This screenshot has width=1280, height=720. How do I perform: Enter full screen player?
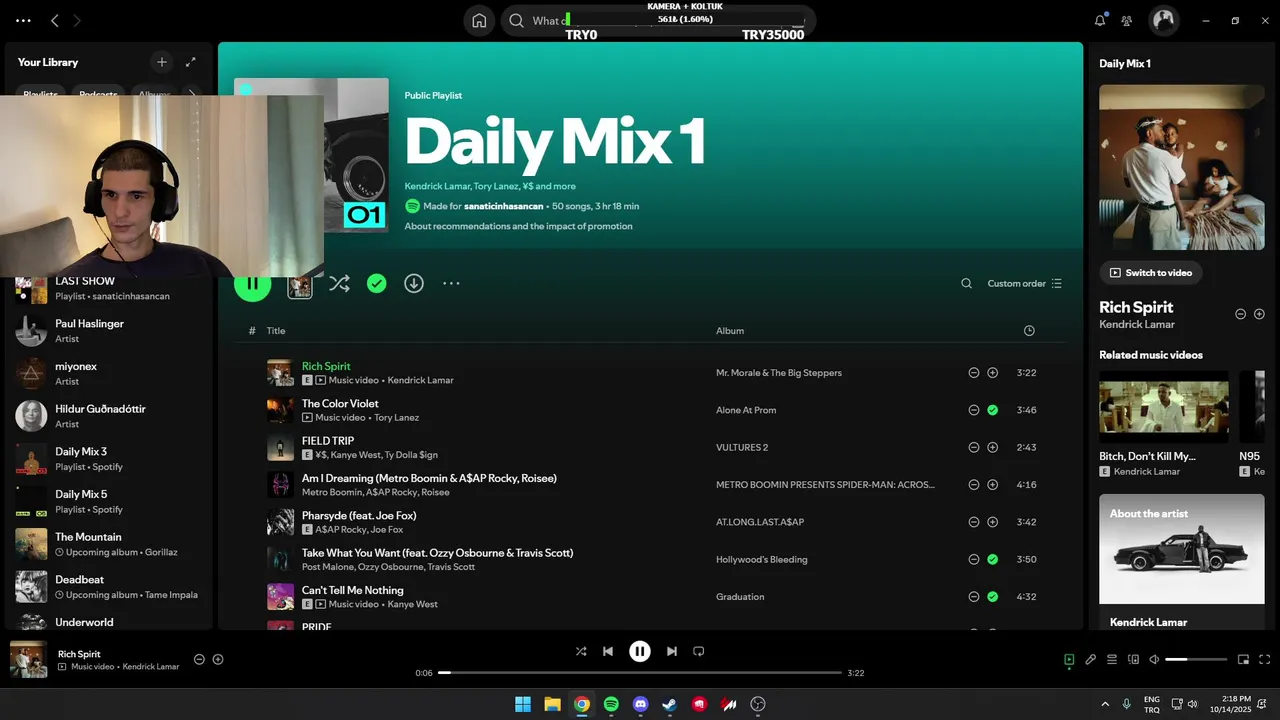pyautogui.click(x=1265, y=660)
